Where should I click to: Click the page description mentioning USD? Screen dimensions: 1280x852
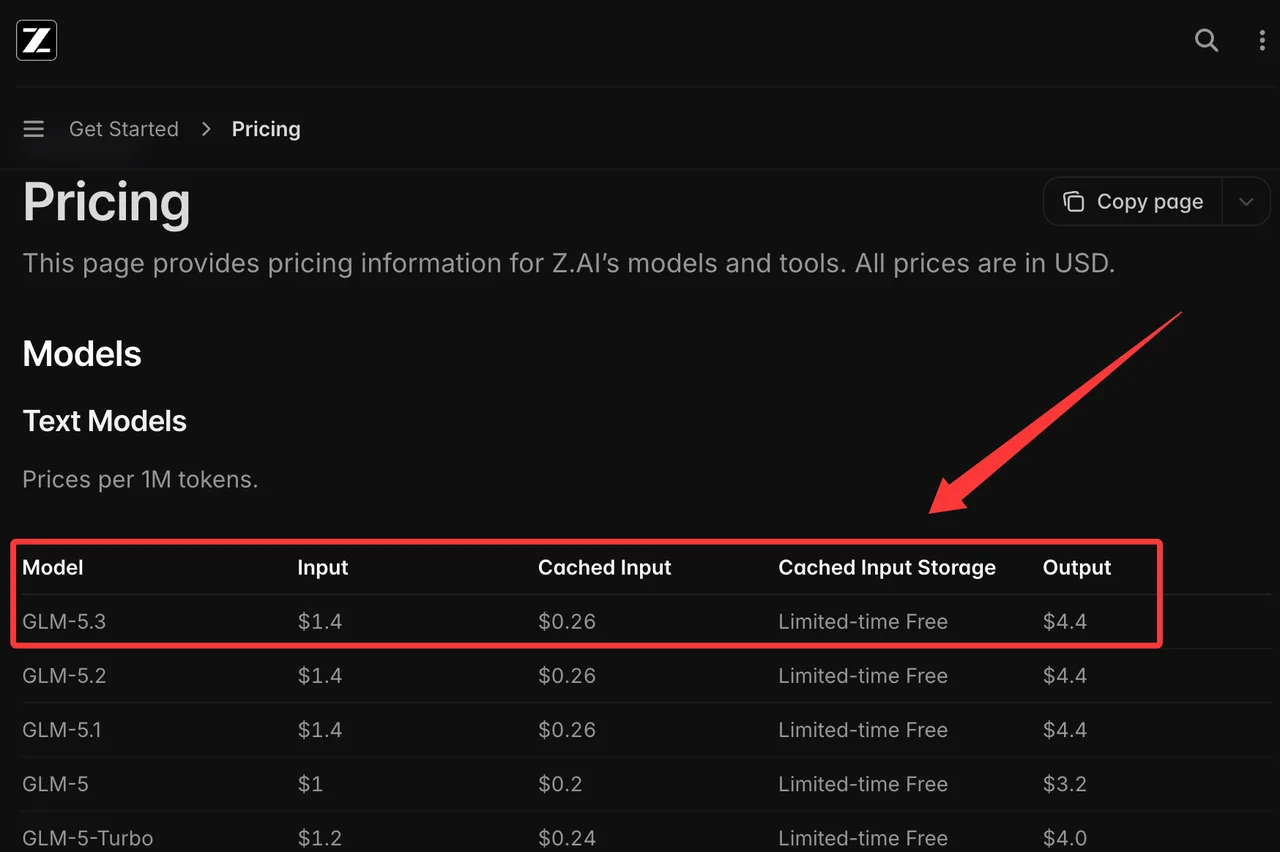568,264
